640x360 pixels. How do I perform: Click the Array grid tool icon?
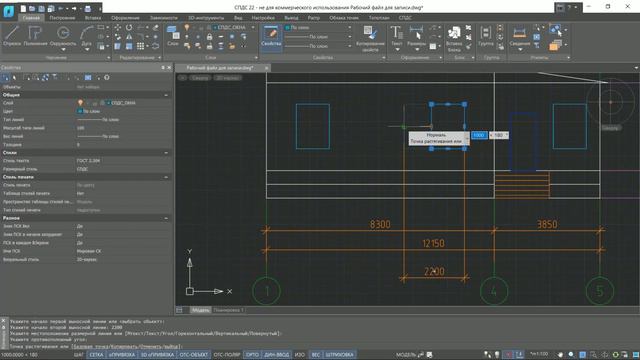click(140, 47)
